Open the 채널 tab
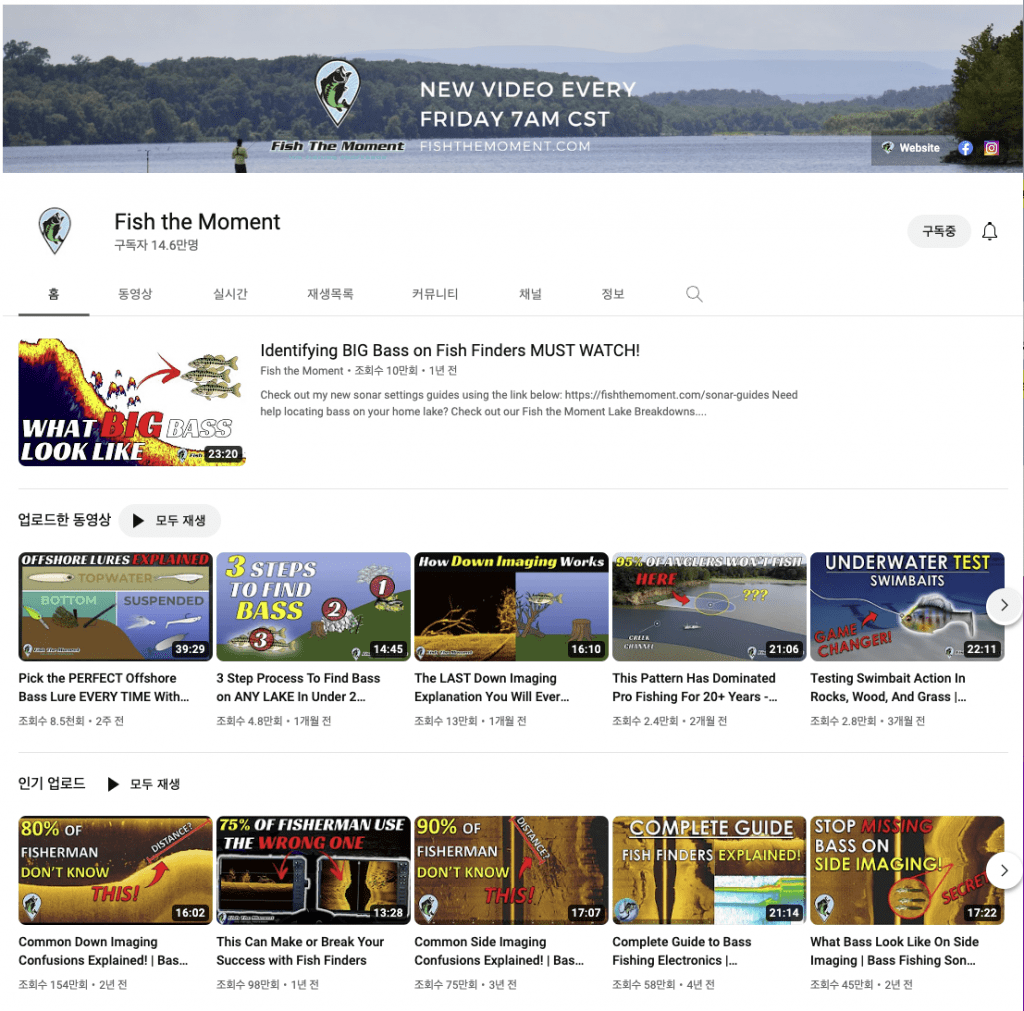1024x1011 pixels. (x=530, y=294)
